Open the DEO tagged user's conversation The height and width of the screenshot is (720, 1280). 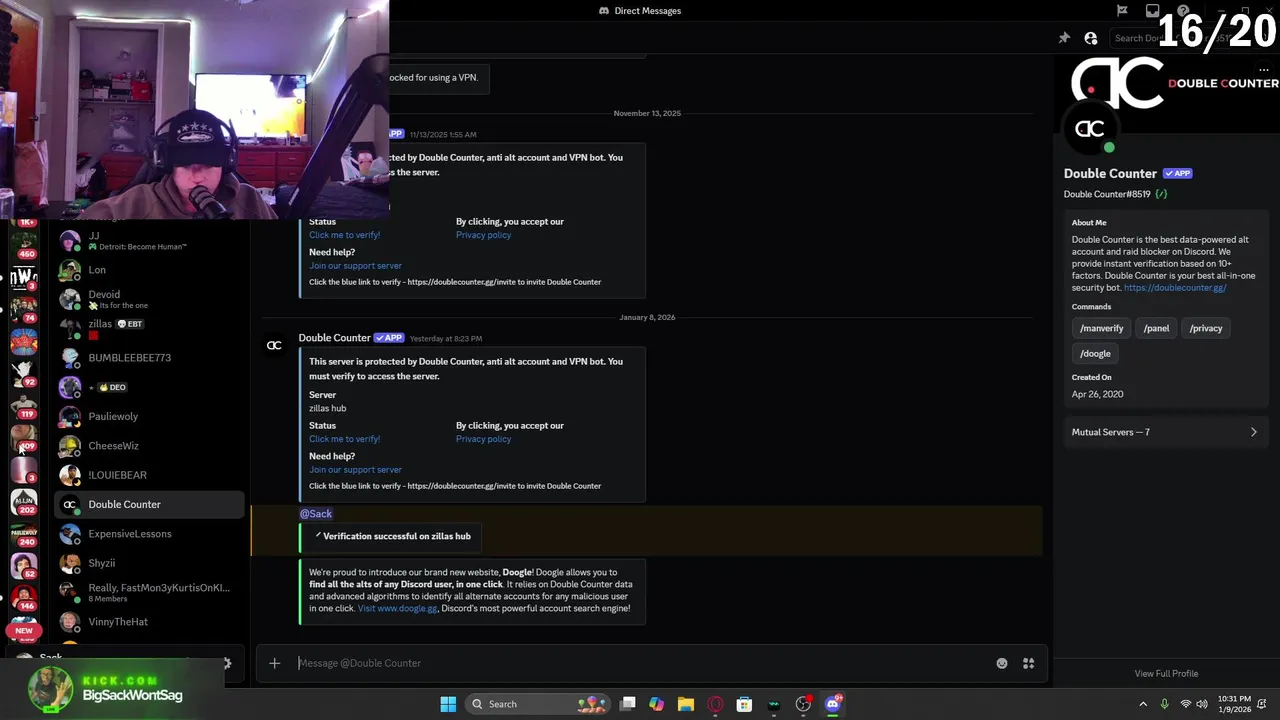tap(148, 387)
